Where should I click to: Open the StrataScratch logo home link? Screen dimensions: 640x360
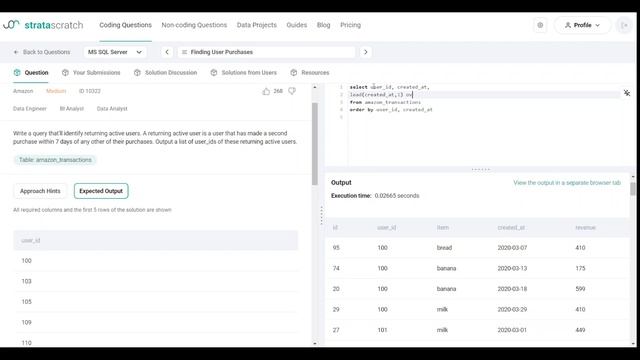43,25
